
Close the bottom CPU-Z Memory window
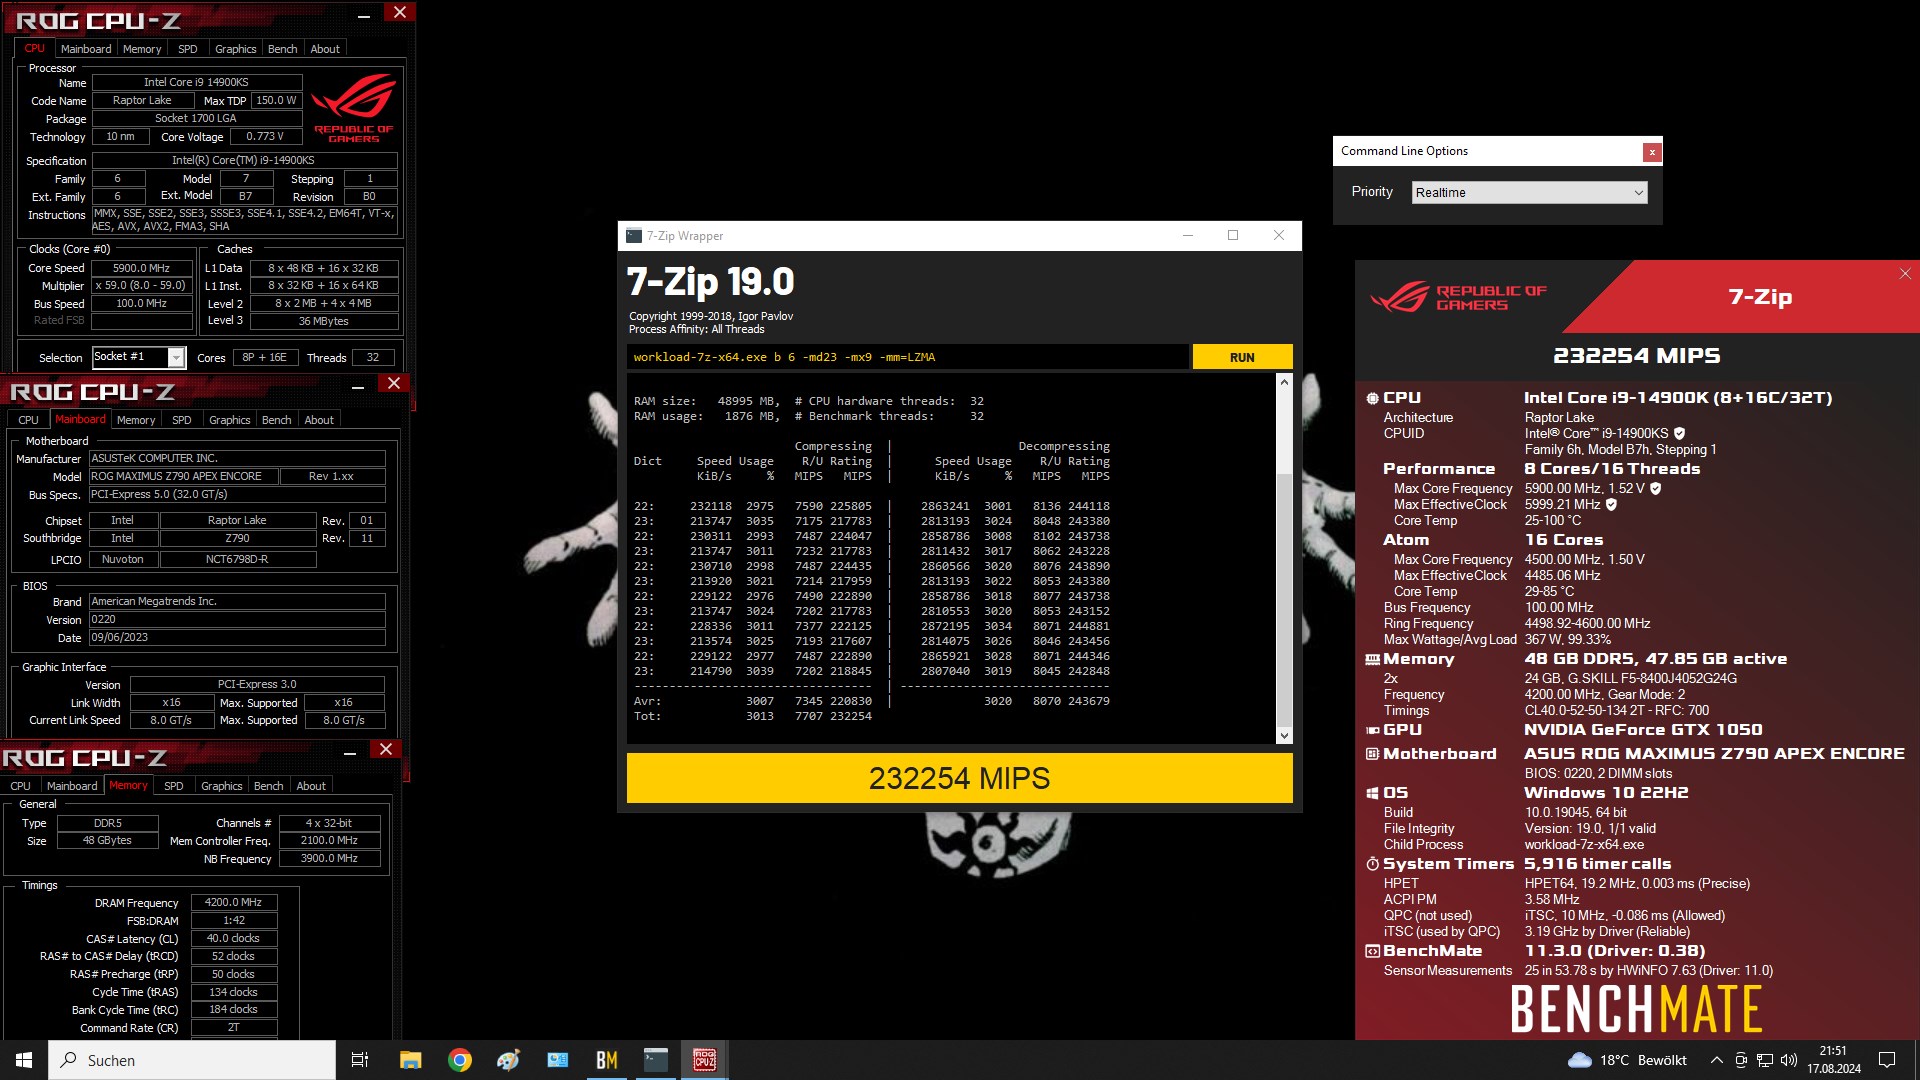386,750
